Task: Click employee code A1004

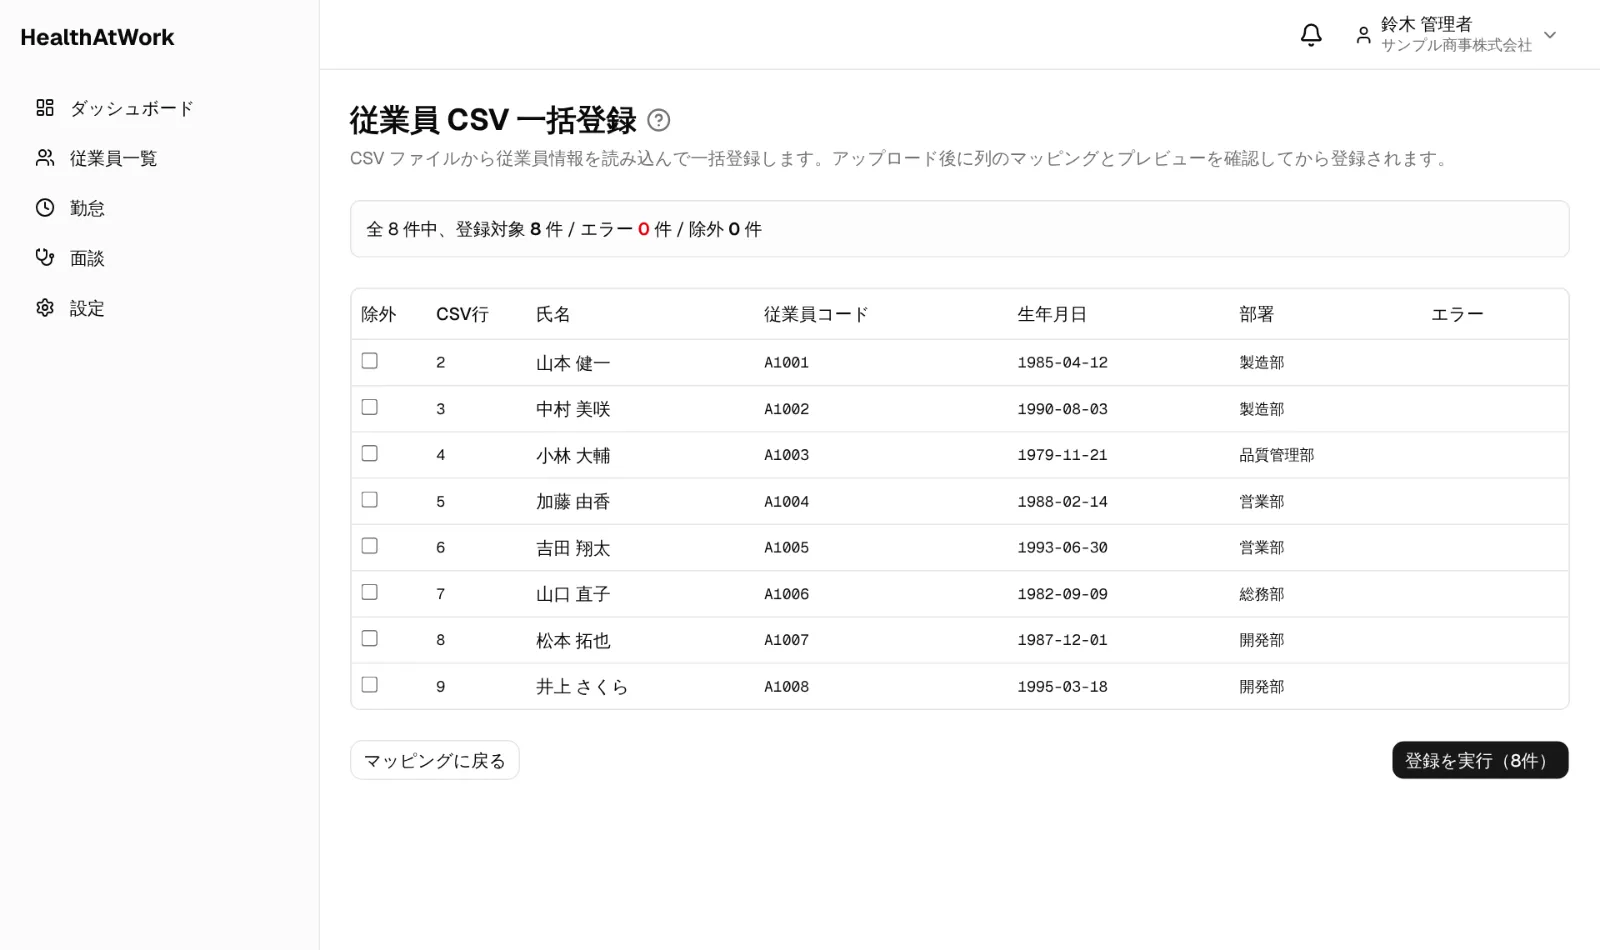Action: (x=786, y=502)
